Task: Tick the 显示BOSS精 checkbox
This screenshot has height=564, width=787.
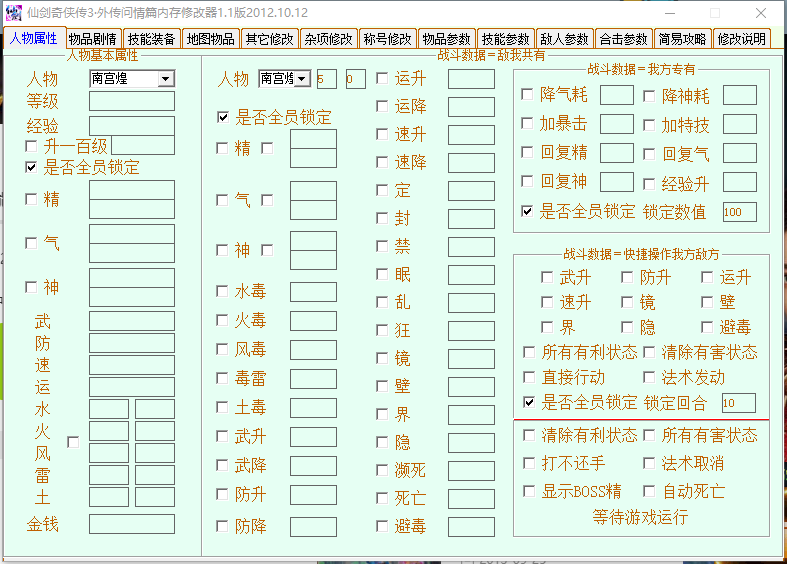Action: coord(529,491)
